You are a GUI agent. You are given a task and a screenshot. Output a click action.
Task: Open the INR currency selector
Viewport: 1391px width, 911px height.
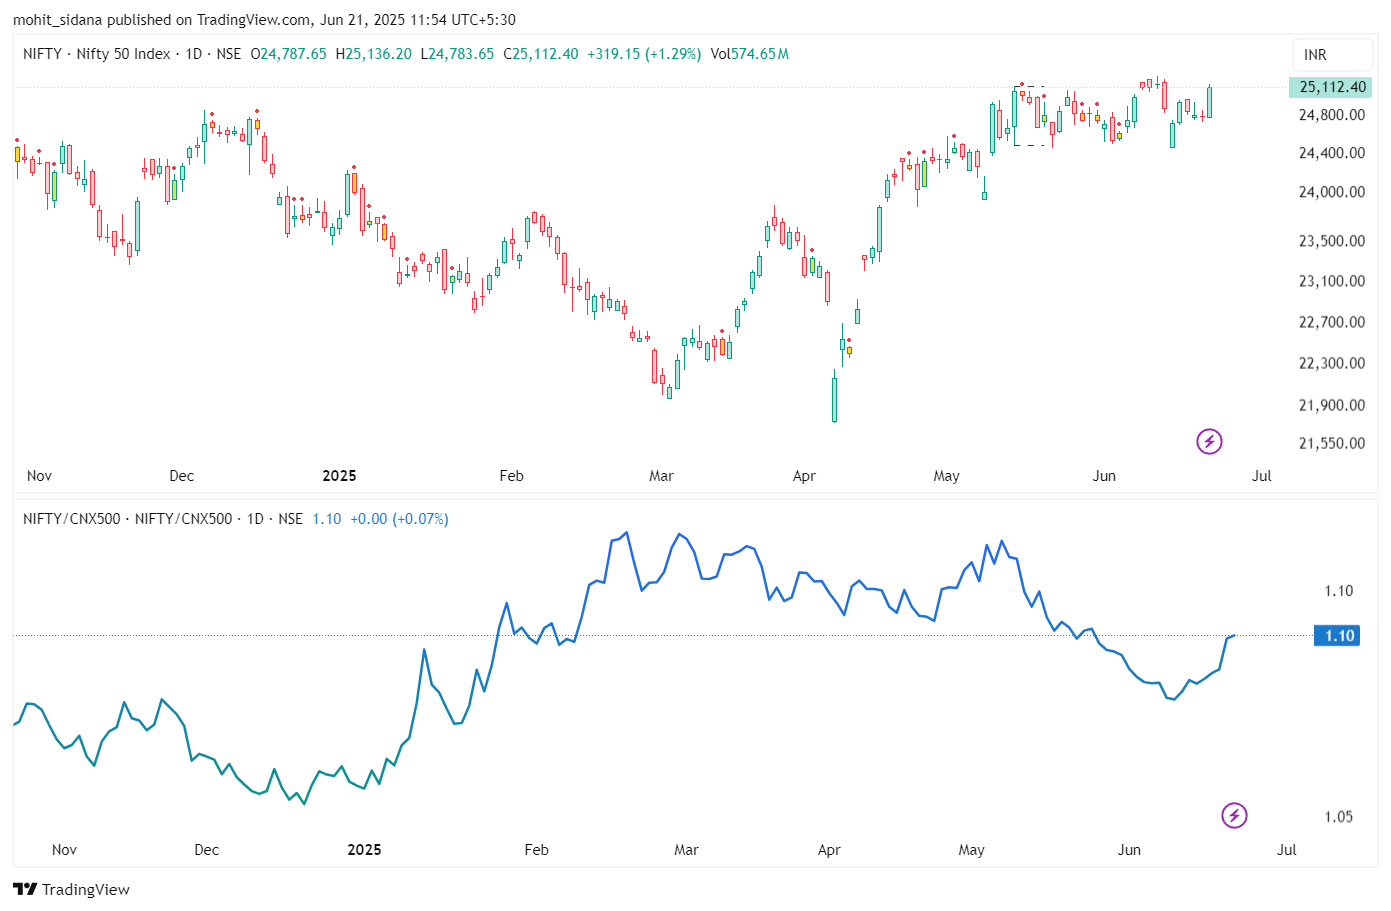tap(1332, 55)
